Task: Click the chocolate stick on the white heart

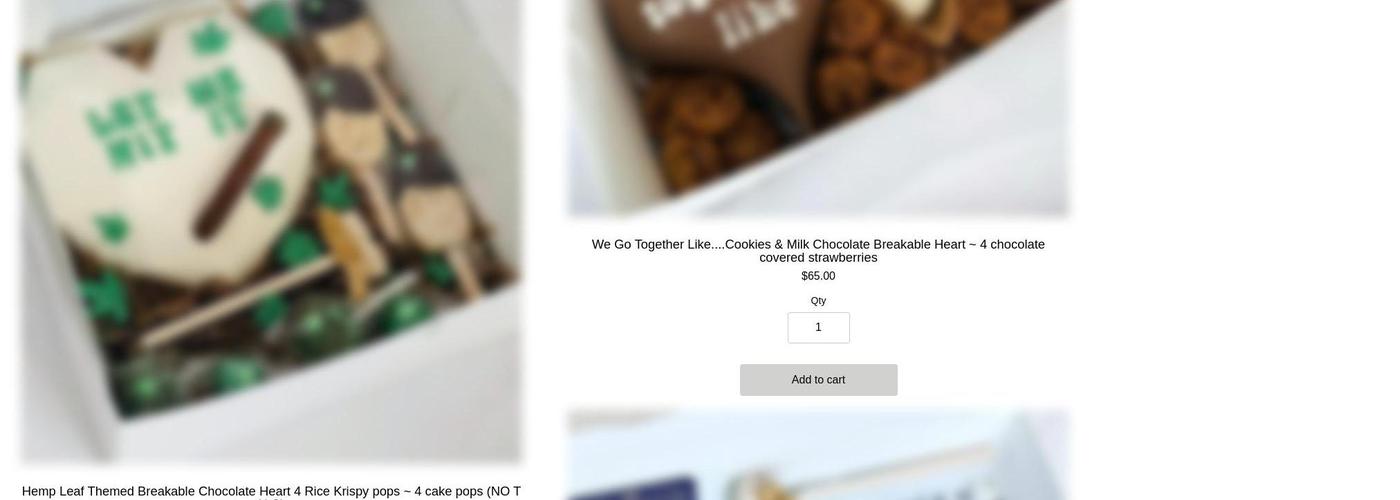Action: (x=238, y=177)
